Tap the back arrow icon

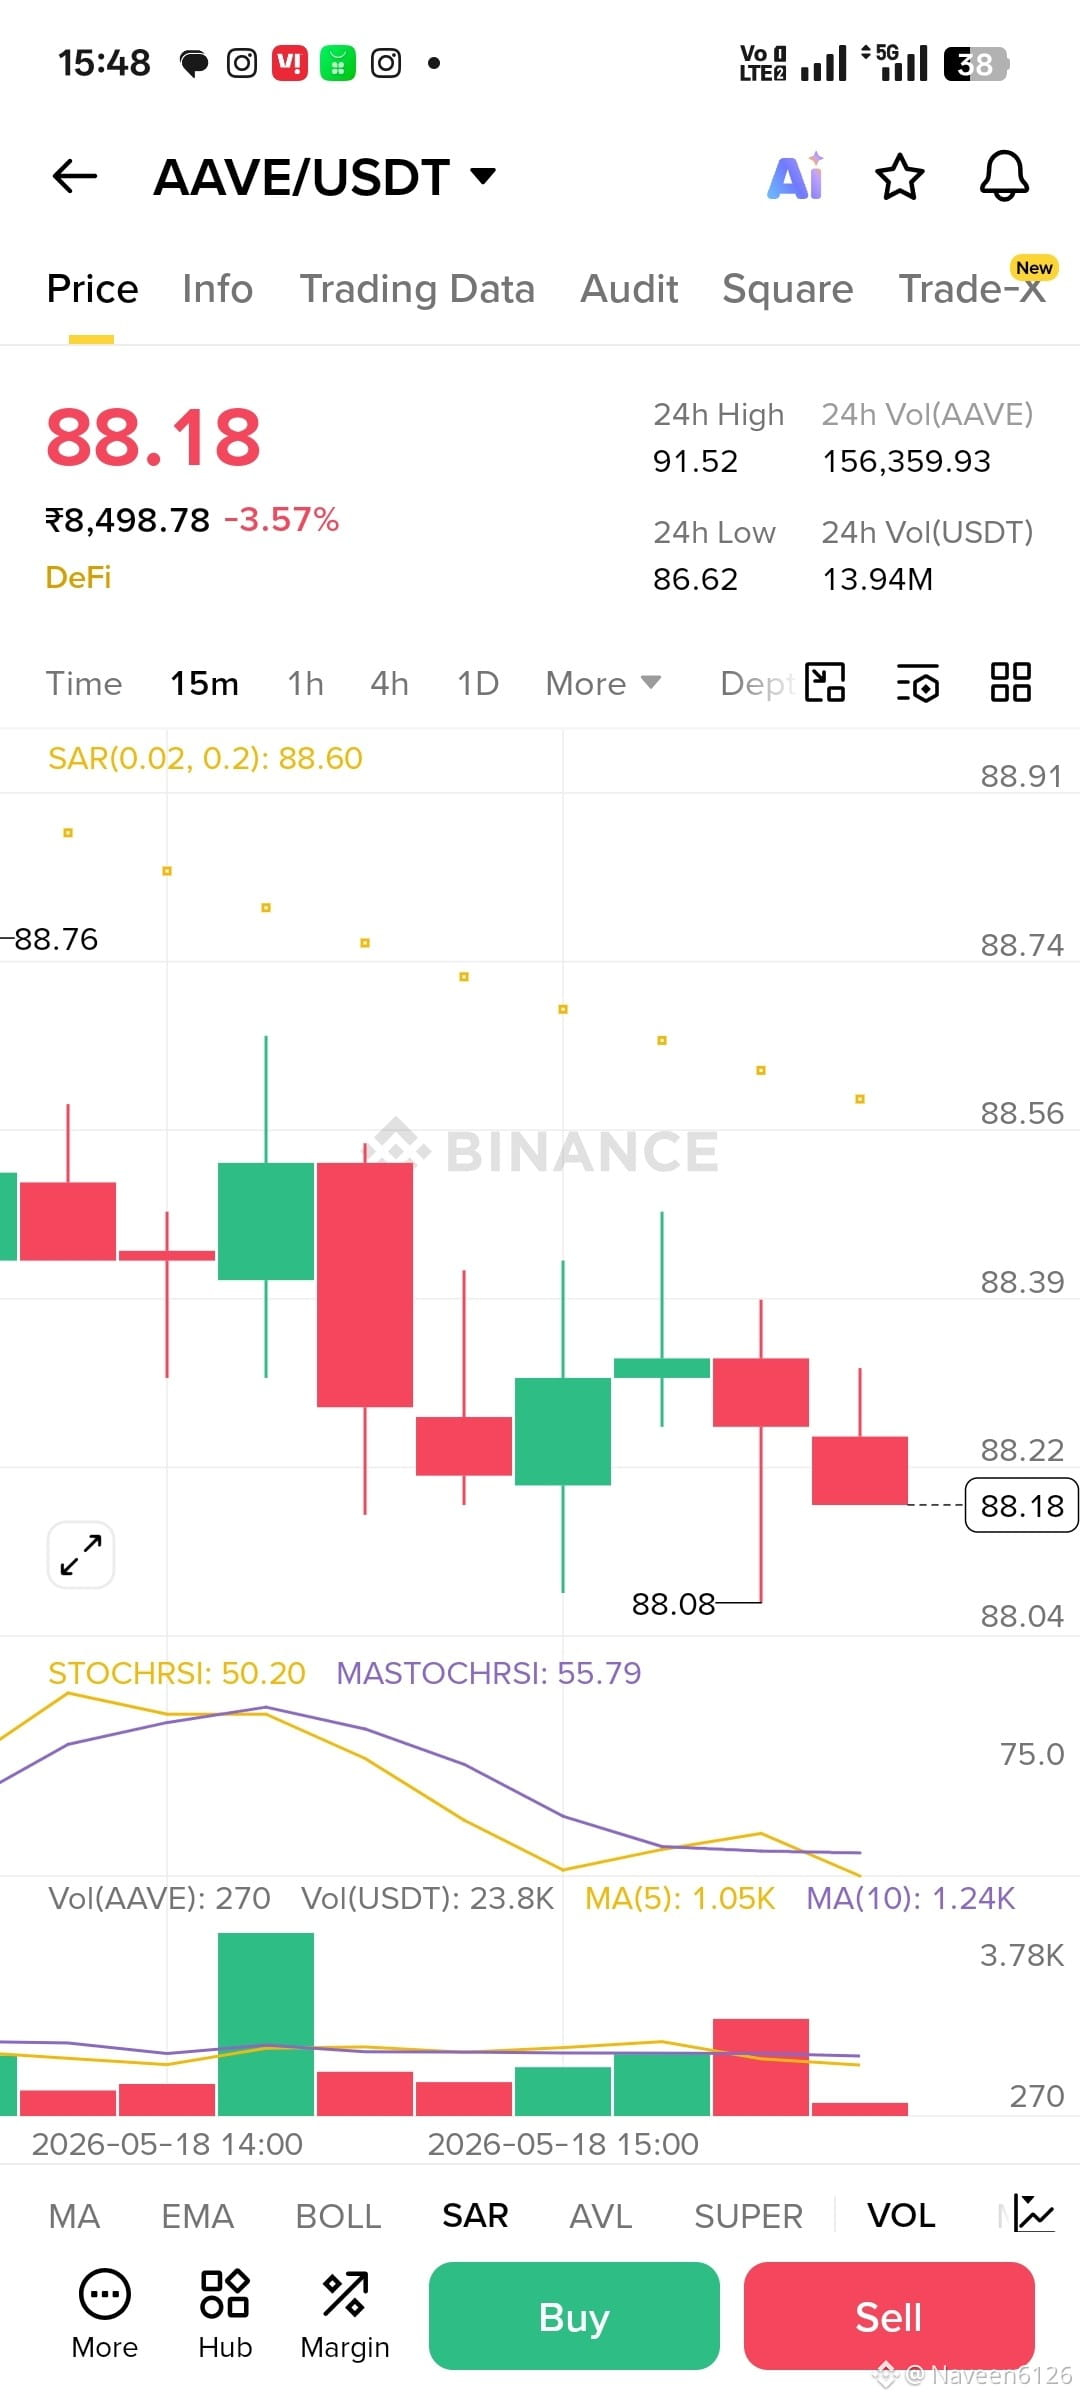[x=75, y=177]
